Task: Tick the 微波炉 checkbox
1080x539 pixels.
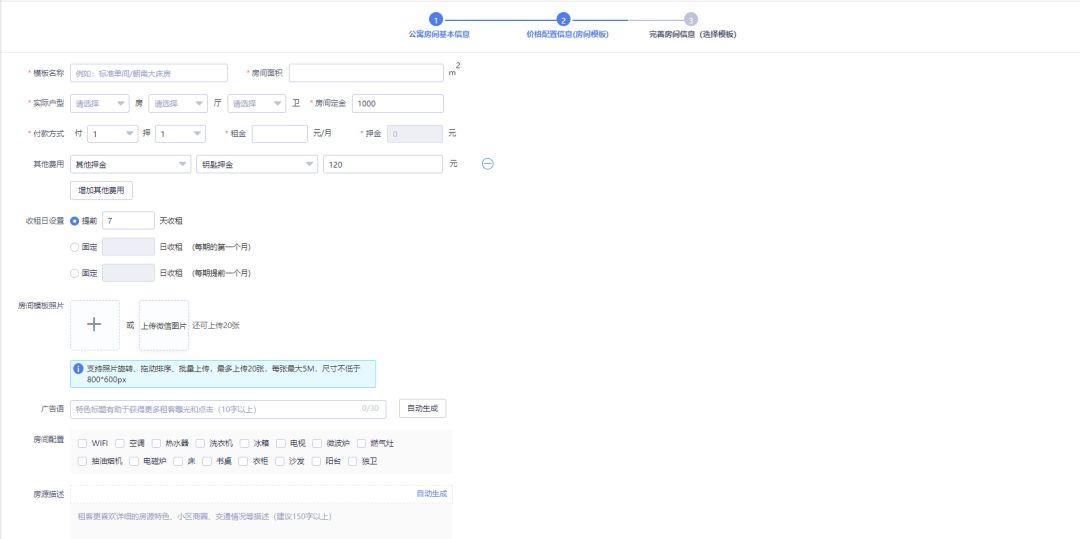Action: coord(318,443)
